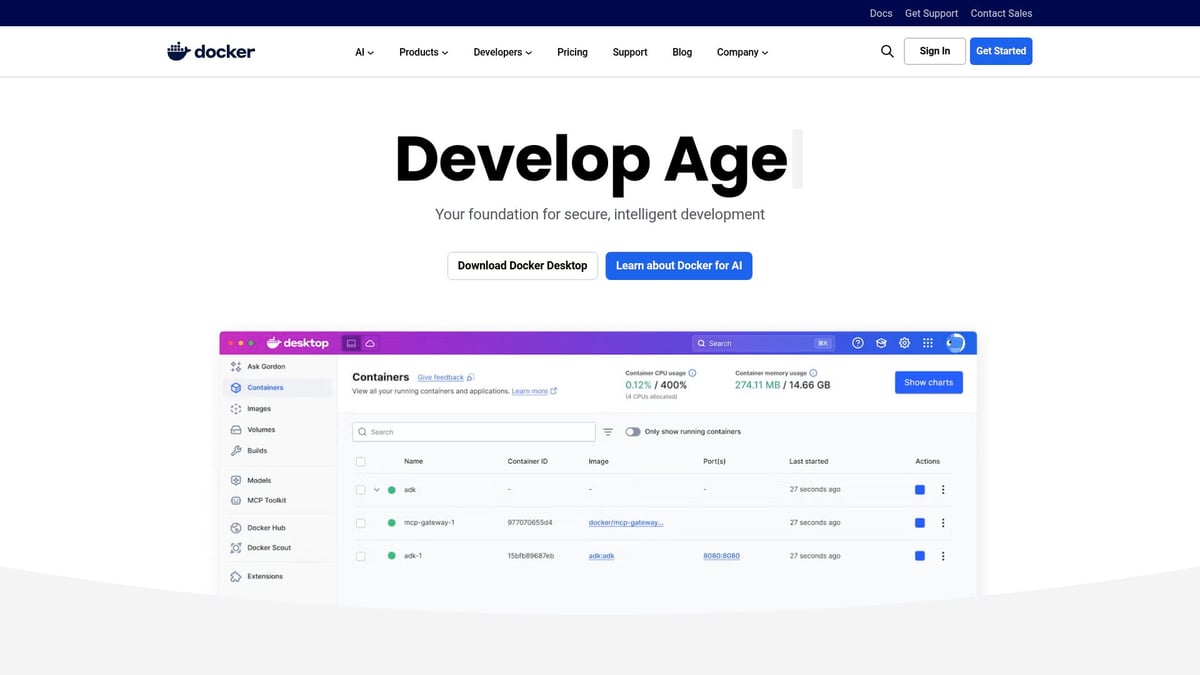
Task: Click the Get Started button
Action: tap(1001, 51)
